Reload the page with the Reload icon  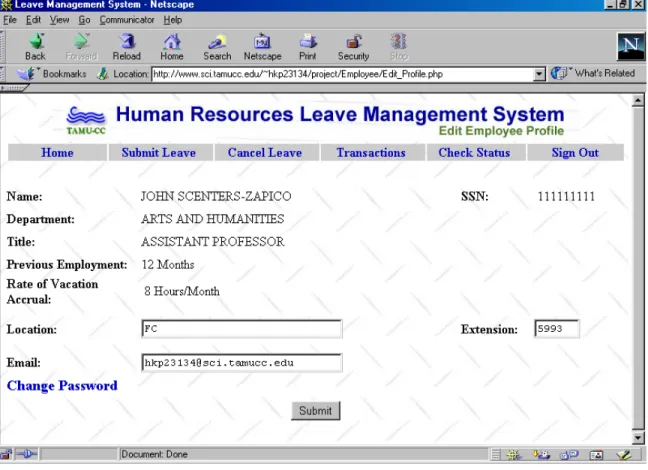[x=127, y=41]
